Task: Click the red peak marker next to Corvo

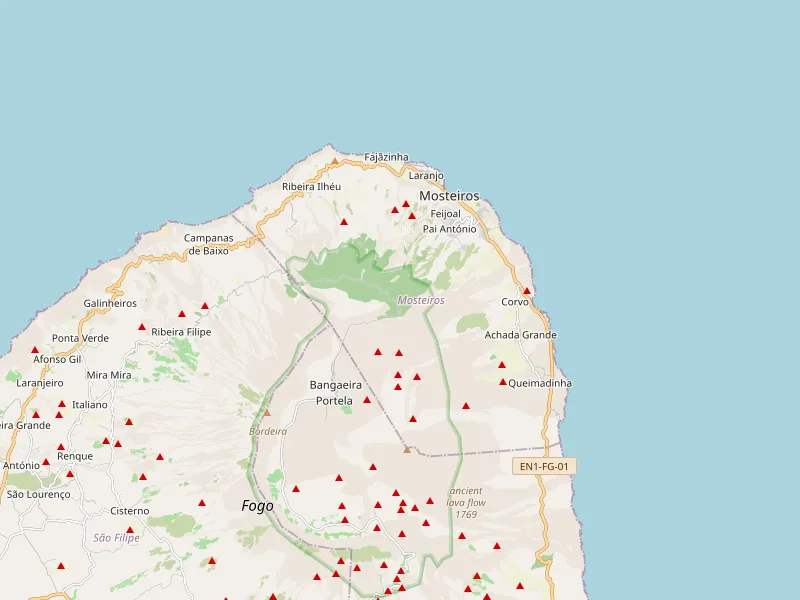Action: (x=527, y=291)
